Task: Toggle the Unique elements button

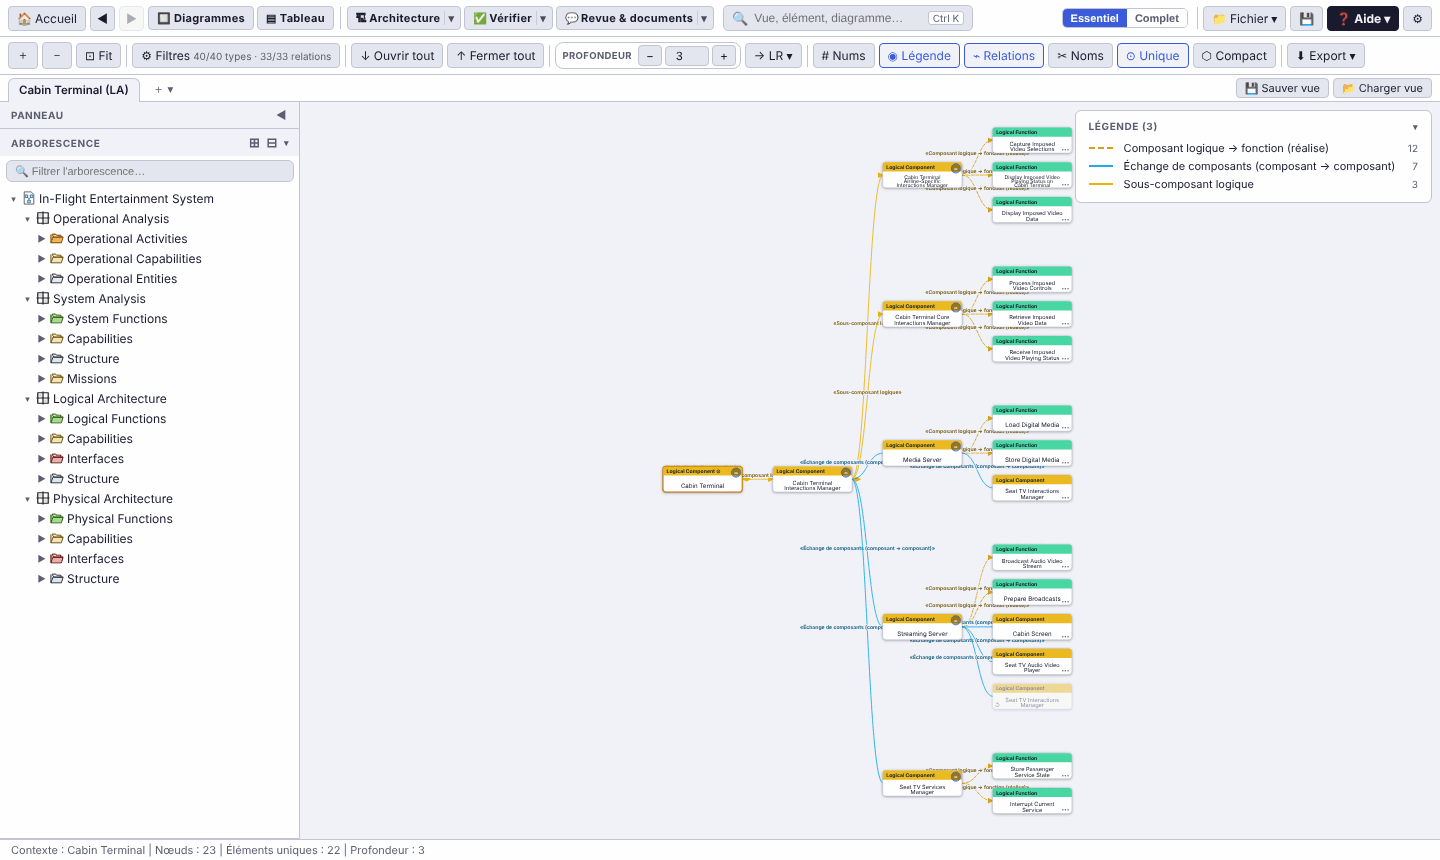Action: click(x=1152, y=56)
